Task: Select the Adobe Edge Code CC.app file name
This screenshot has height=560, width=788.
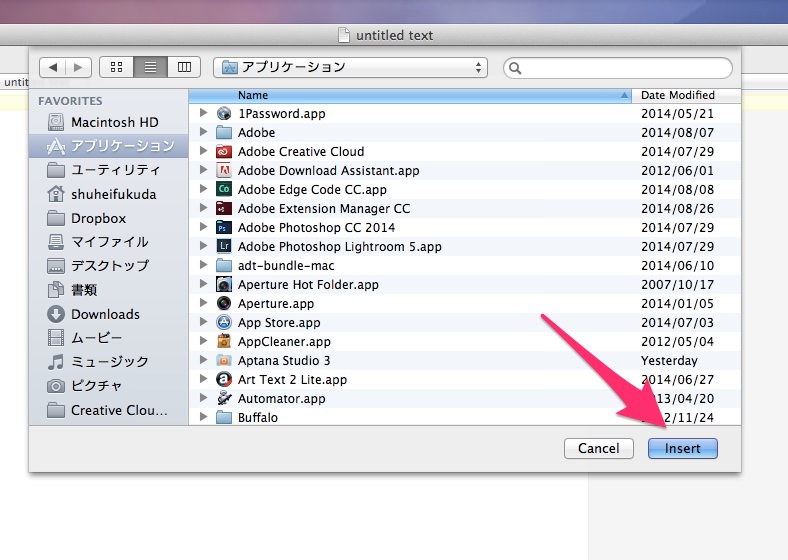Action: [x=312, y=190]
